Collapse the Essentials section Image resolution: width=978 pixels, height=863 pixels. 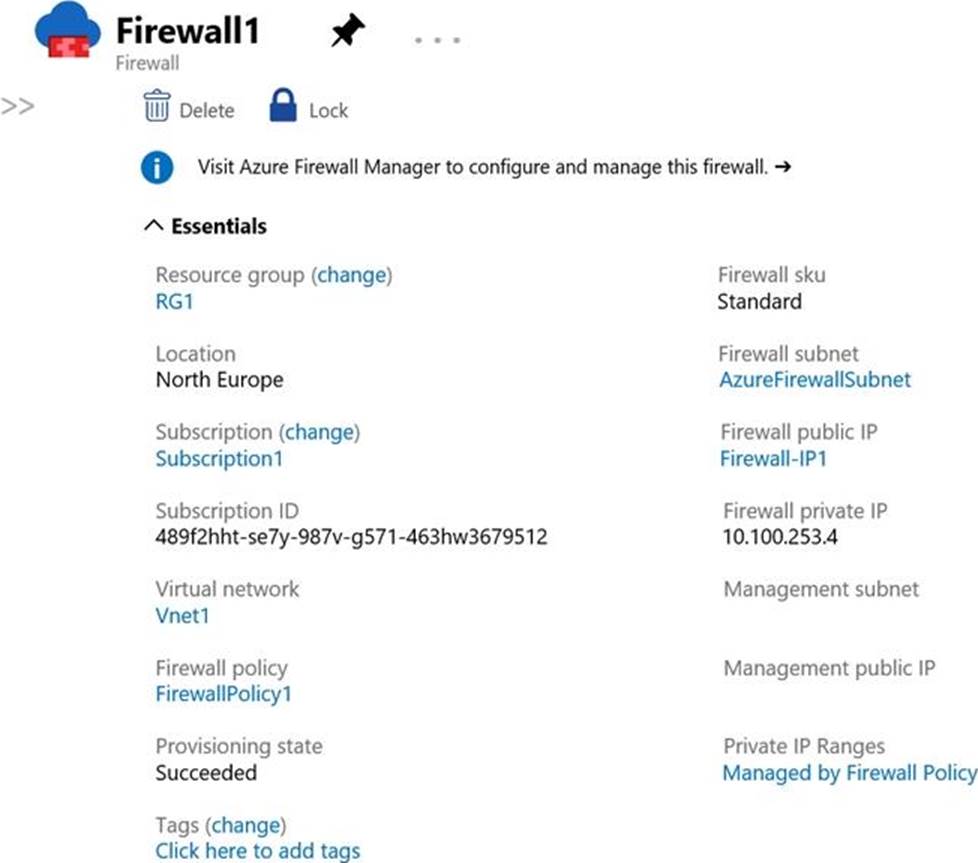pos(152,227)
